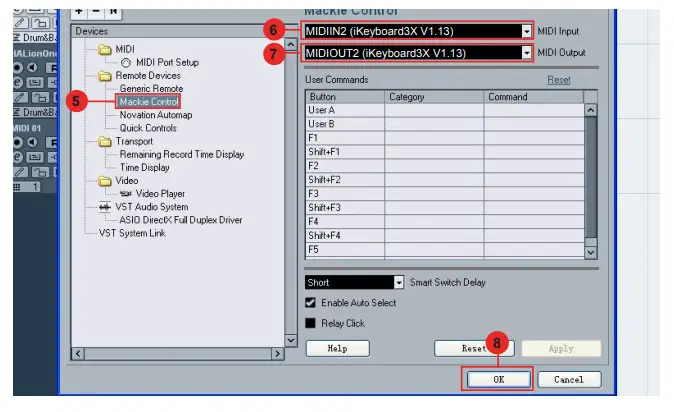Select the User A row
674x412 pixels.
445,110
